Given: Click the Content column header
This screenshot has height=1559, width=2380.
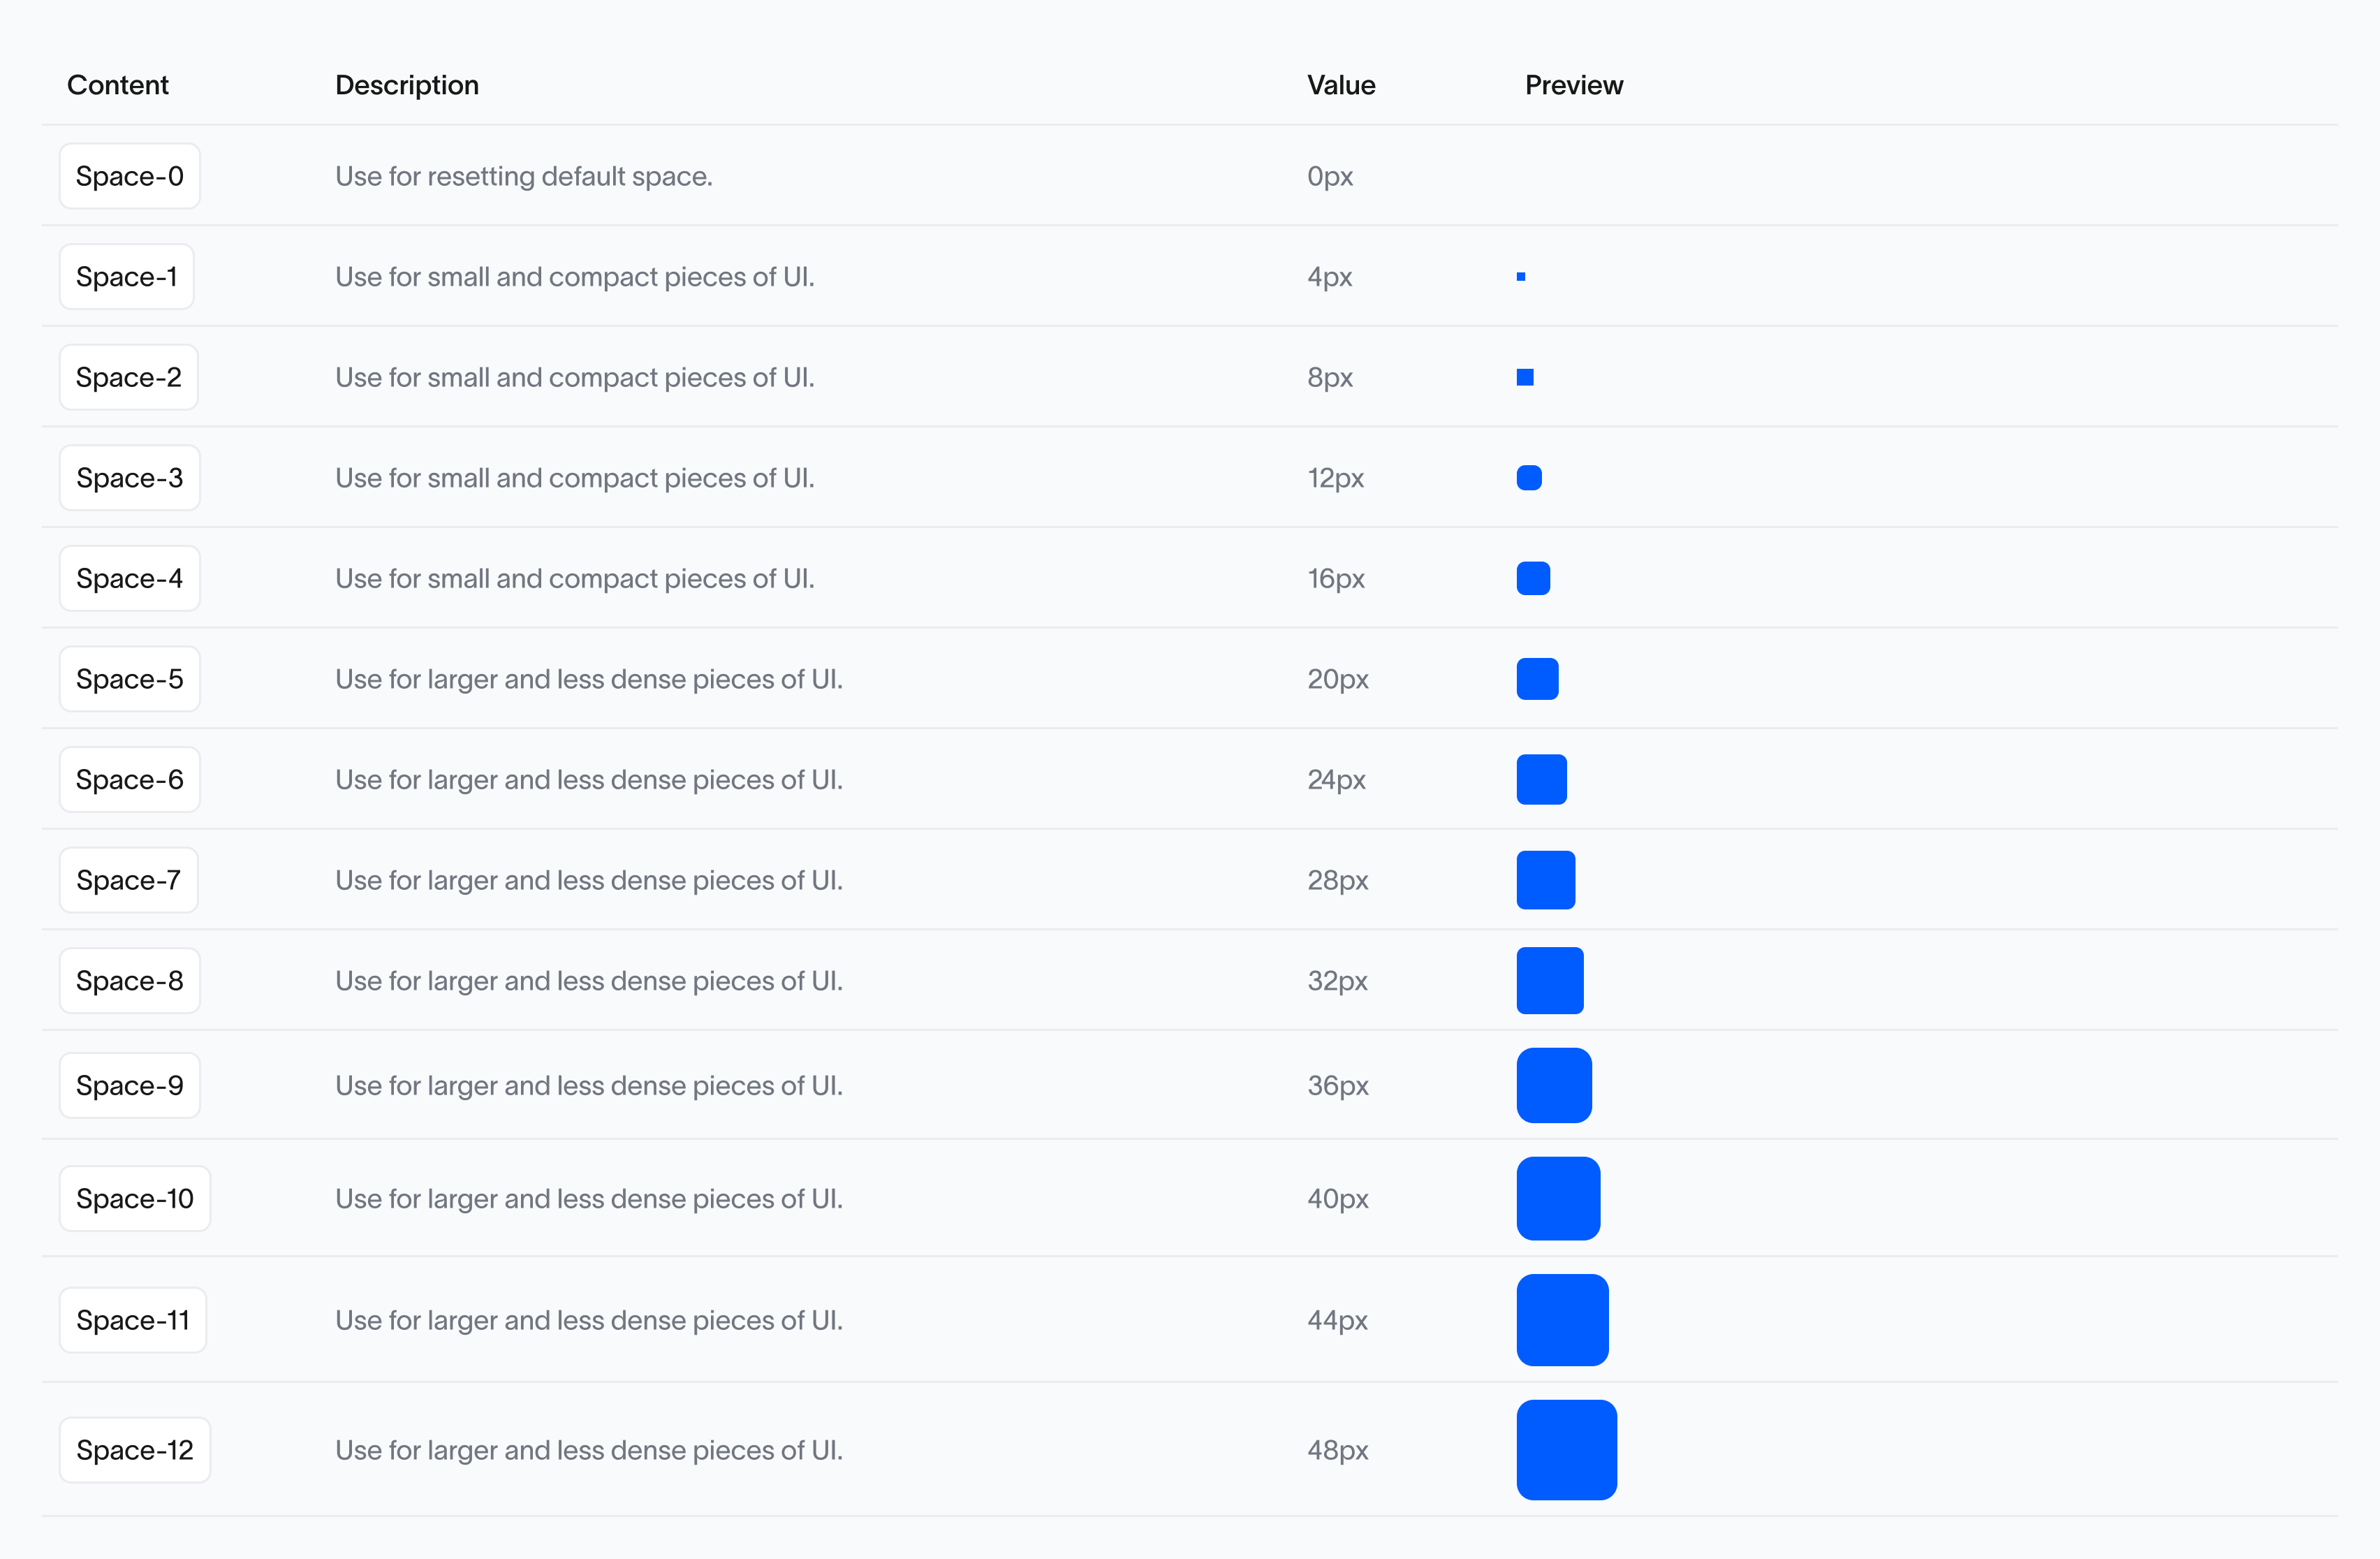Looking at the screenshot, I should [118, 85].
